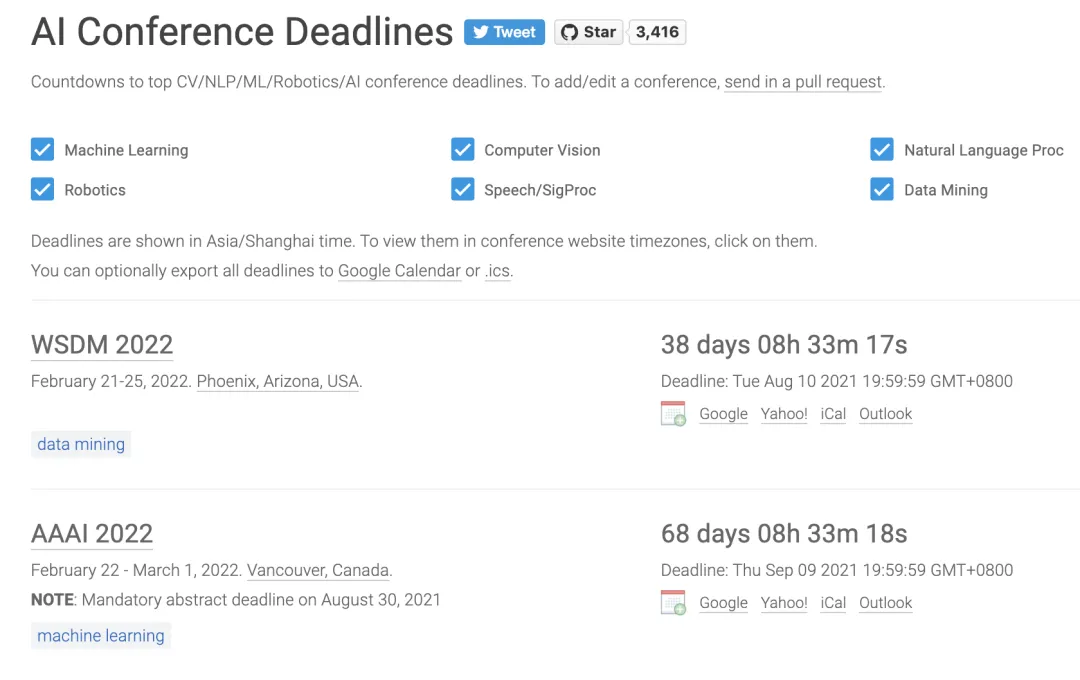The width and height of the screenshot is (1080, 680).
Task: Open the 3,416 star count link
Action: coord(657,32)
